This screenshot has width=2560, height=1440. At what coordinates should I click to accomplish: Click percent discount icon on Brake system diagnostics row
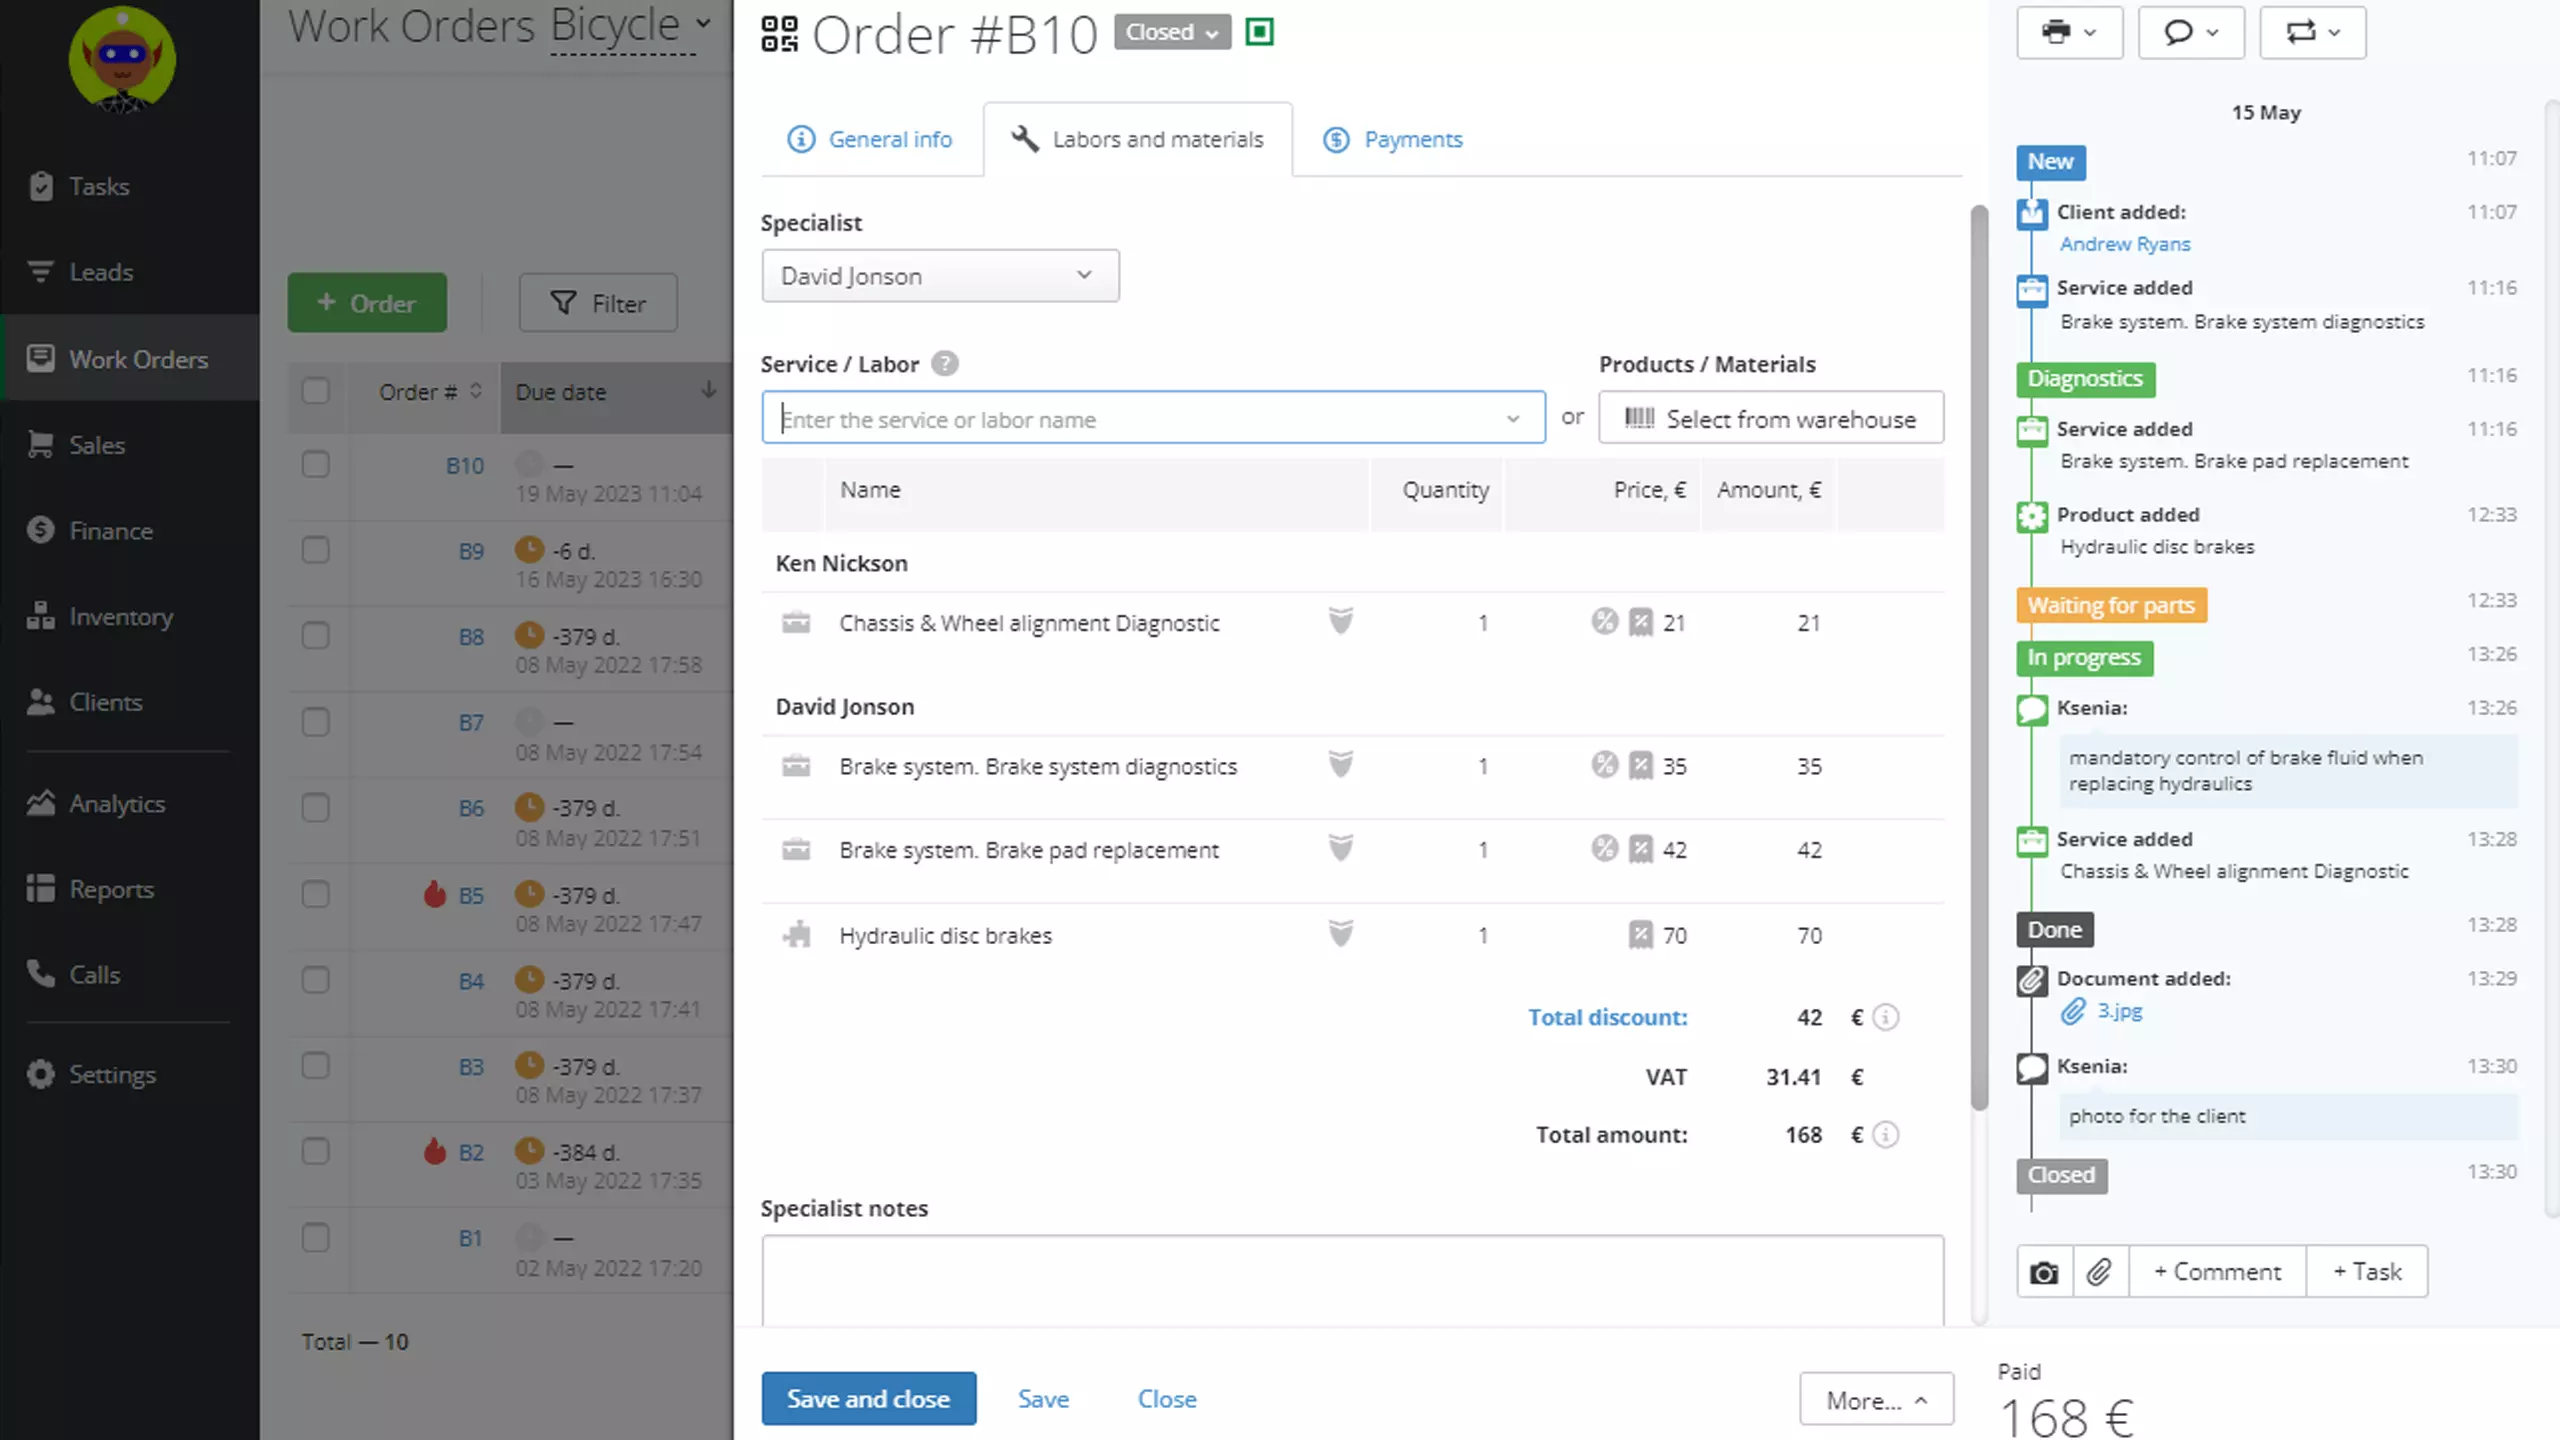(1604, 765)
